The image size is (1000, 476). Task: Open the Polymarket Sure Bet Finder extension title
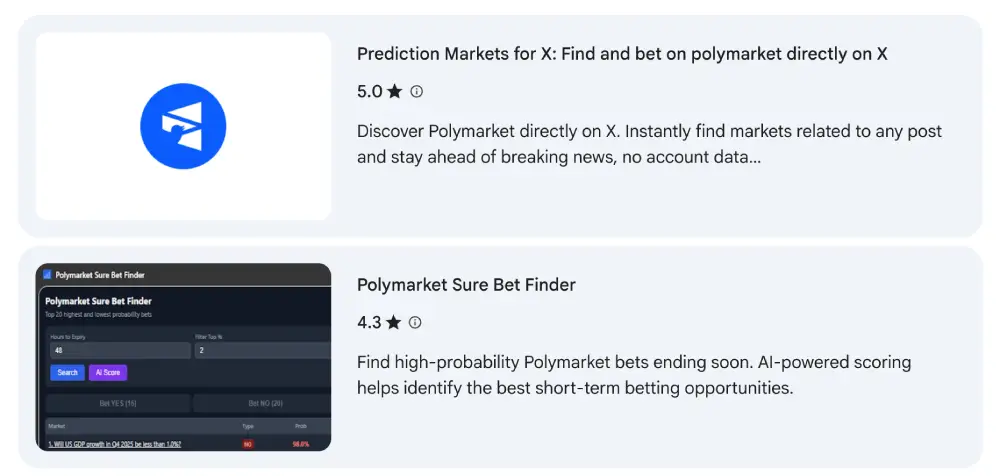pyautogui.click(x=466, y=285)
